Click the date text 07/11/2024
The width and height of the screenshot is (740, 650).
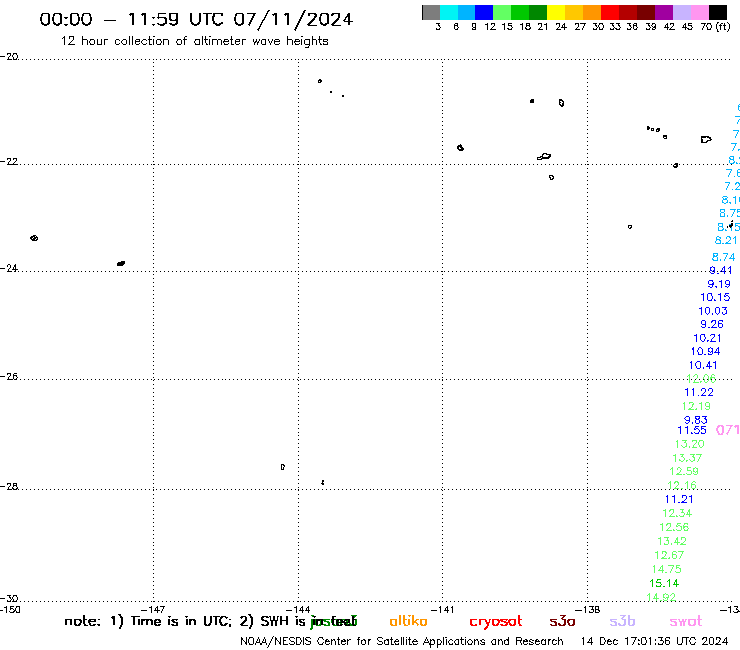[x=293, y=20]
